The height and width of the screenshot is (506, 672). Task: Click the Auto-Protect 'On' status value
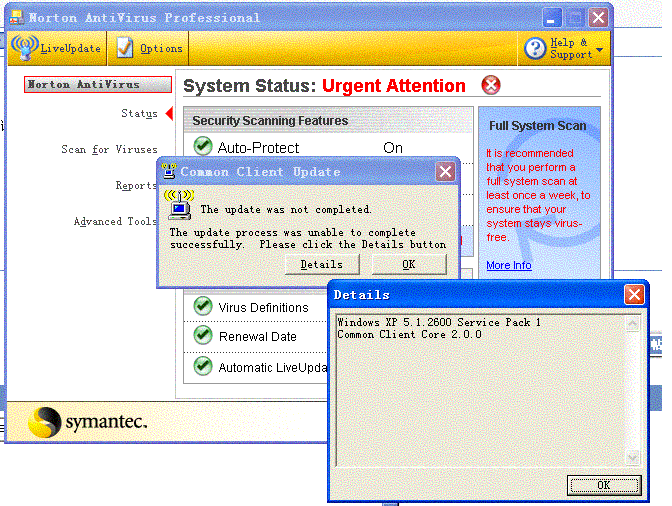393,148
